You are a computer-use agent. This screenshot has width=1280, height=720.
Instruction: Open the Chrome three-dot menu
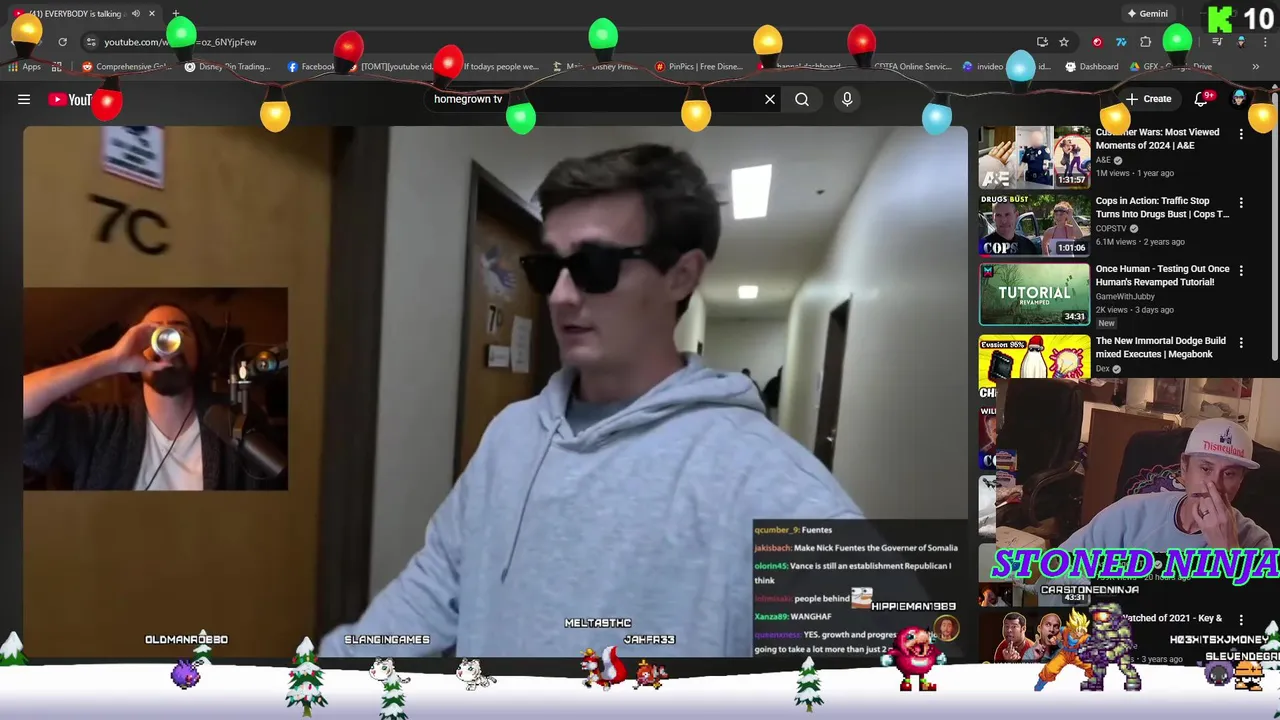[x=1264, y=42]
